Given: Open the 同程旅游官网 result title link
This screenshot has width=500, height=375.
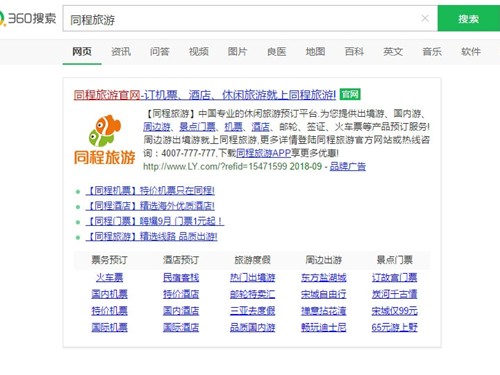Looking at the screenshot, I should 205,95.
